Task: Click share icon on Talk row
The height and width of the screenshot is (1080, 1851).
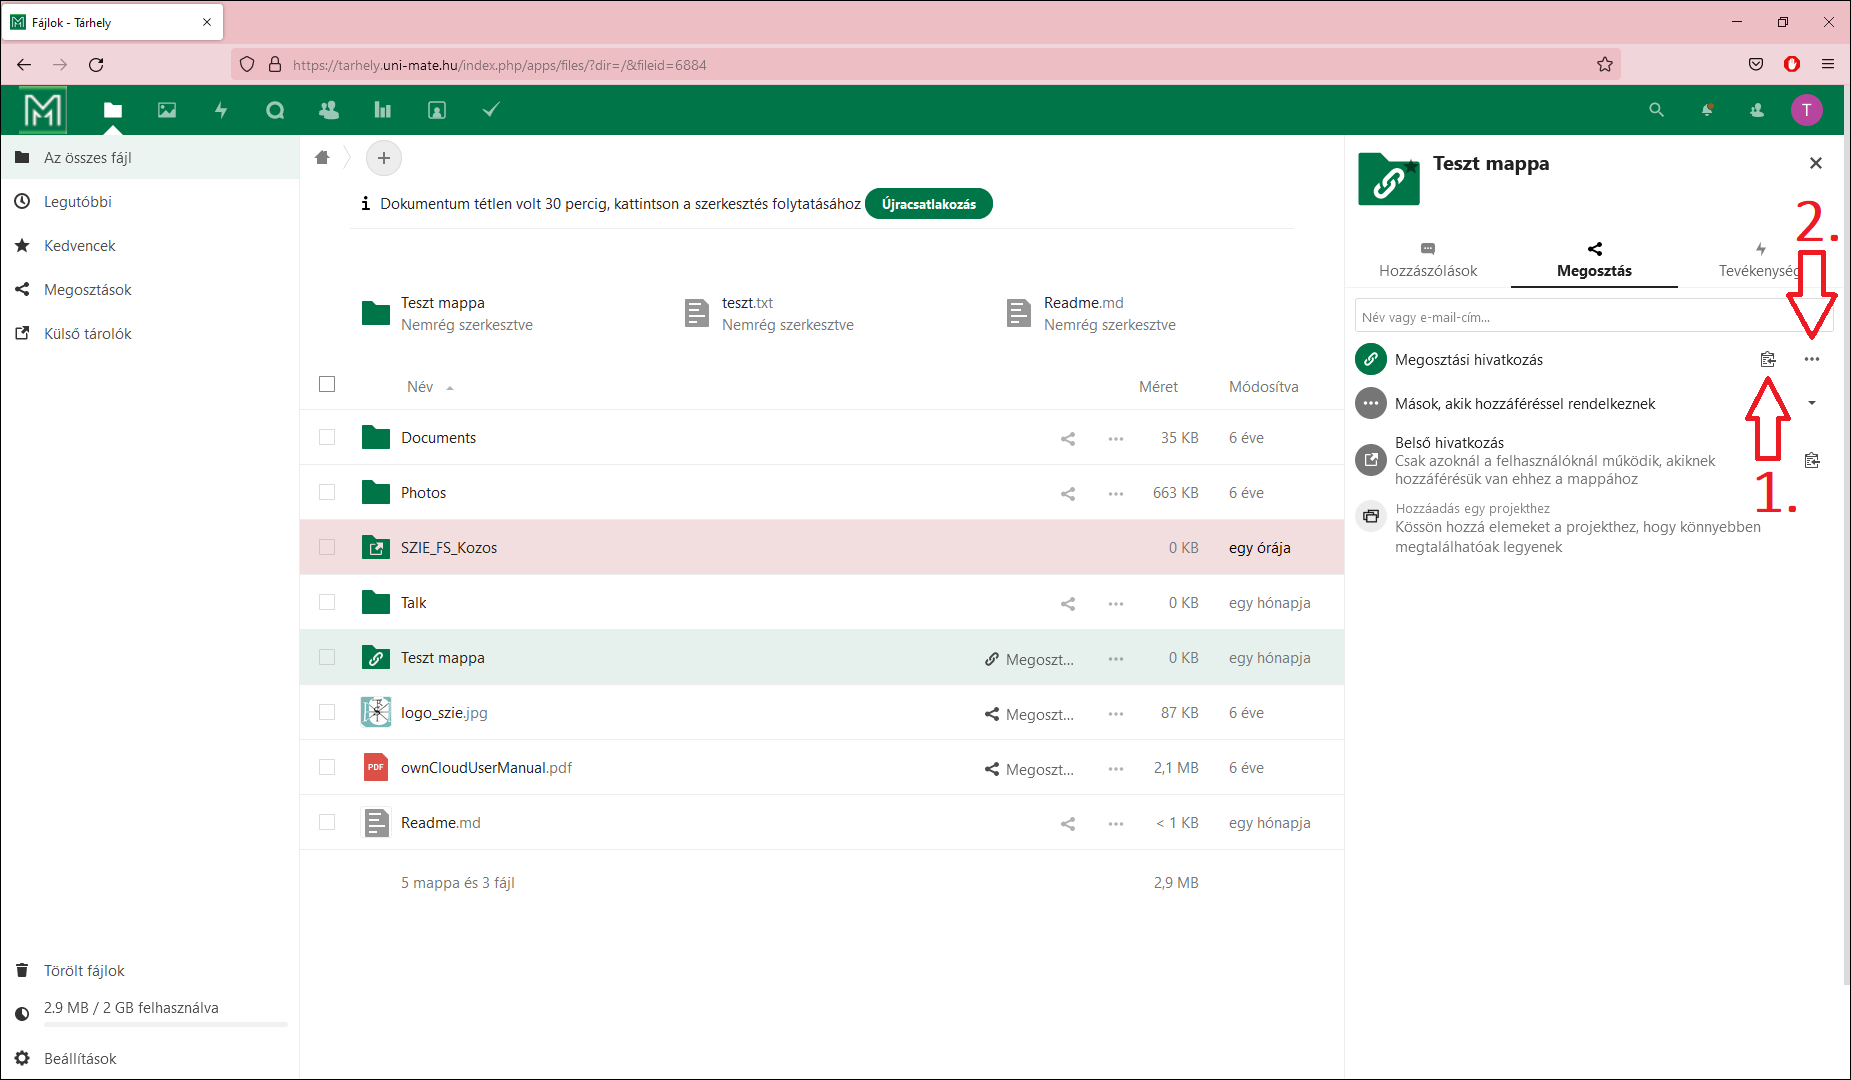Action: (x=1068, y=603)
